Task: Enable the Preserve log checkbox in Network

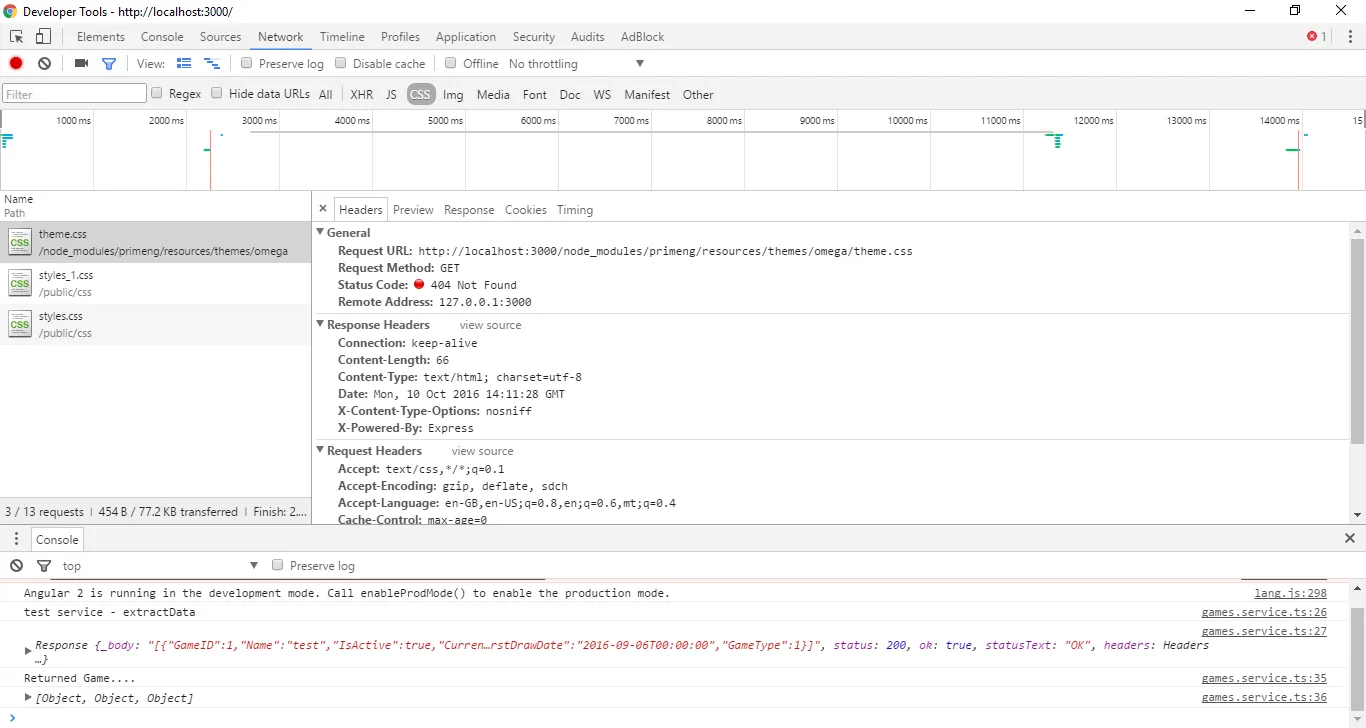Action: tap(247, 63)
